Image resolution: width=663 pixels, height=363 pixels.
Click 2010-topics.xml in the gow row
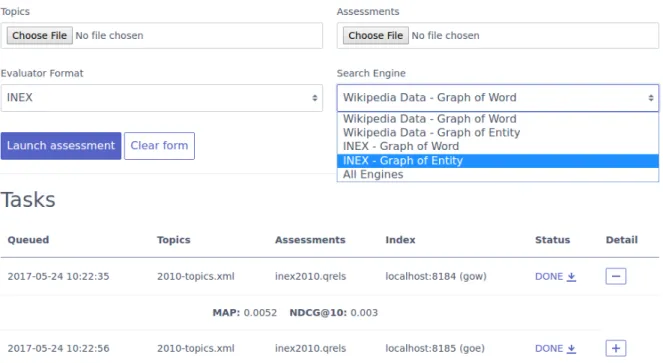tap(196, 277)
